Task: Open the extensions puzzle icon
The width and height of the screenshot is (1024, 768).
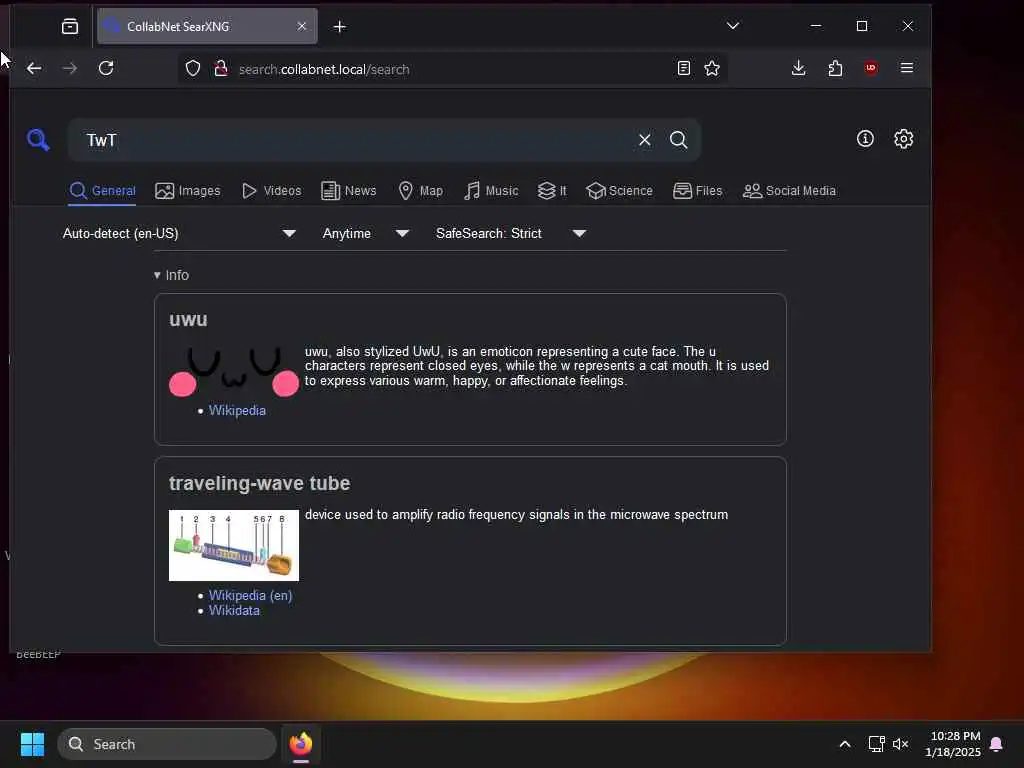Action: (x=835, y=68)
